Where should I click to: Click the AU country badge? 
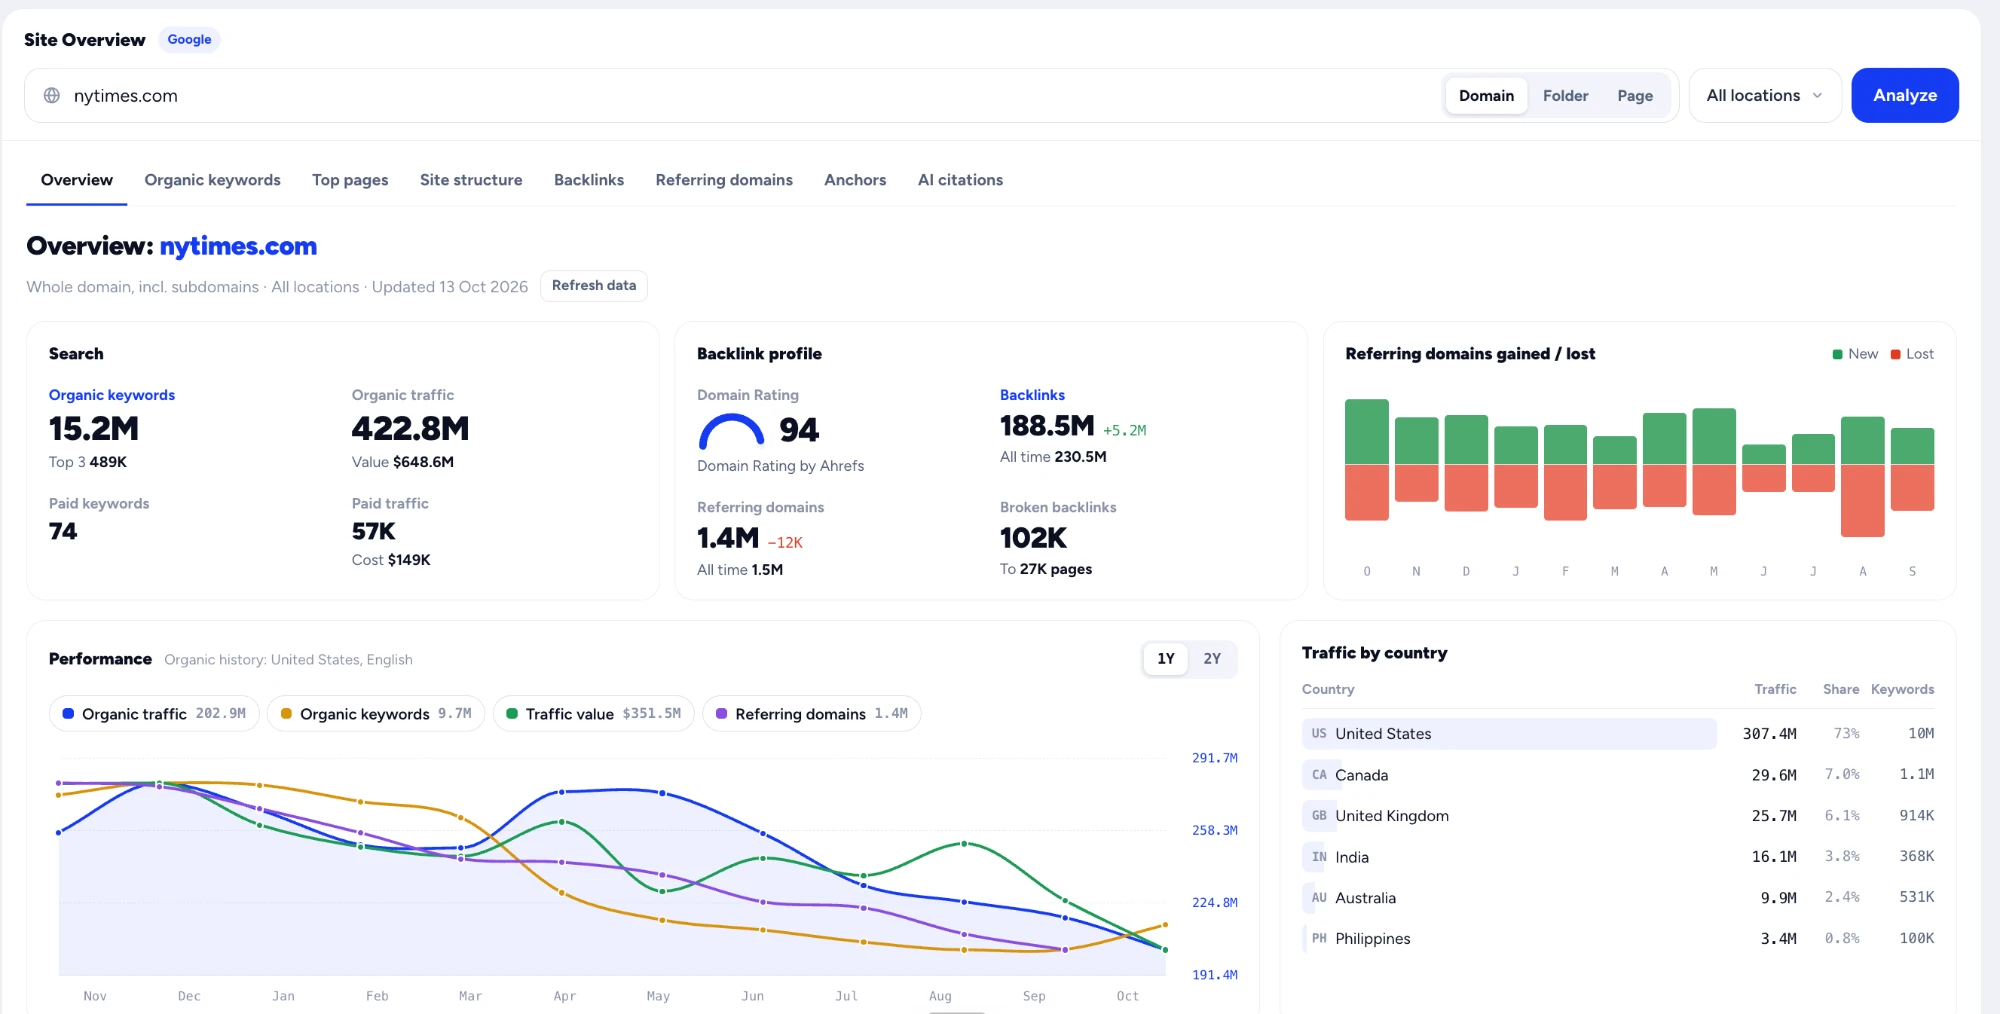pos(1318,898)
